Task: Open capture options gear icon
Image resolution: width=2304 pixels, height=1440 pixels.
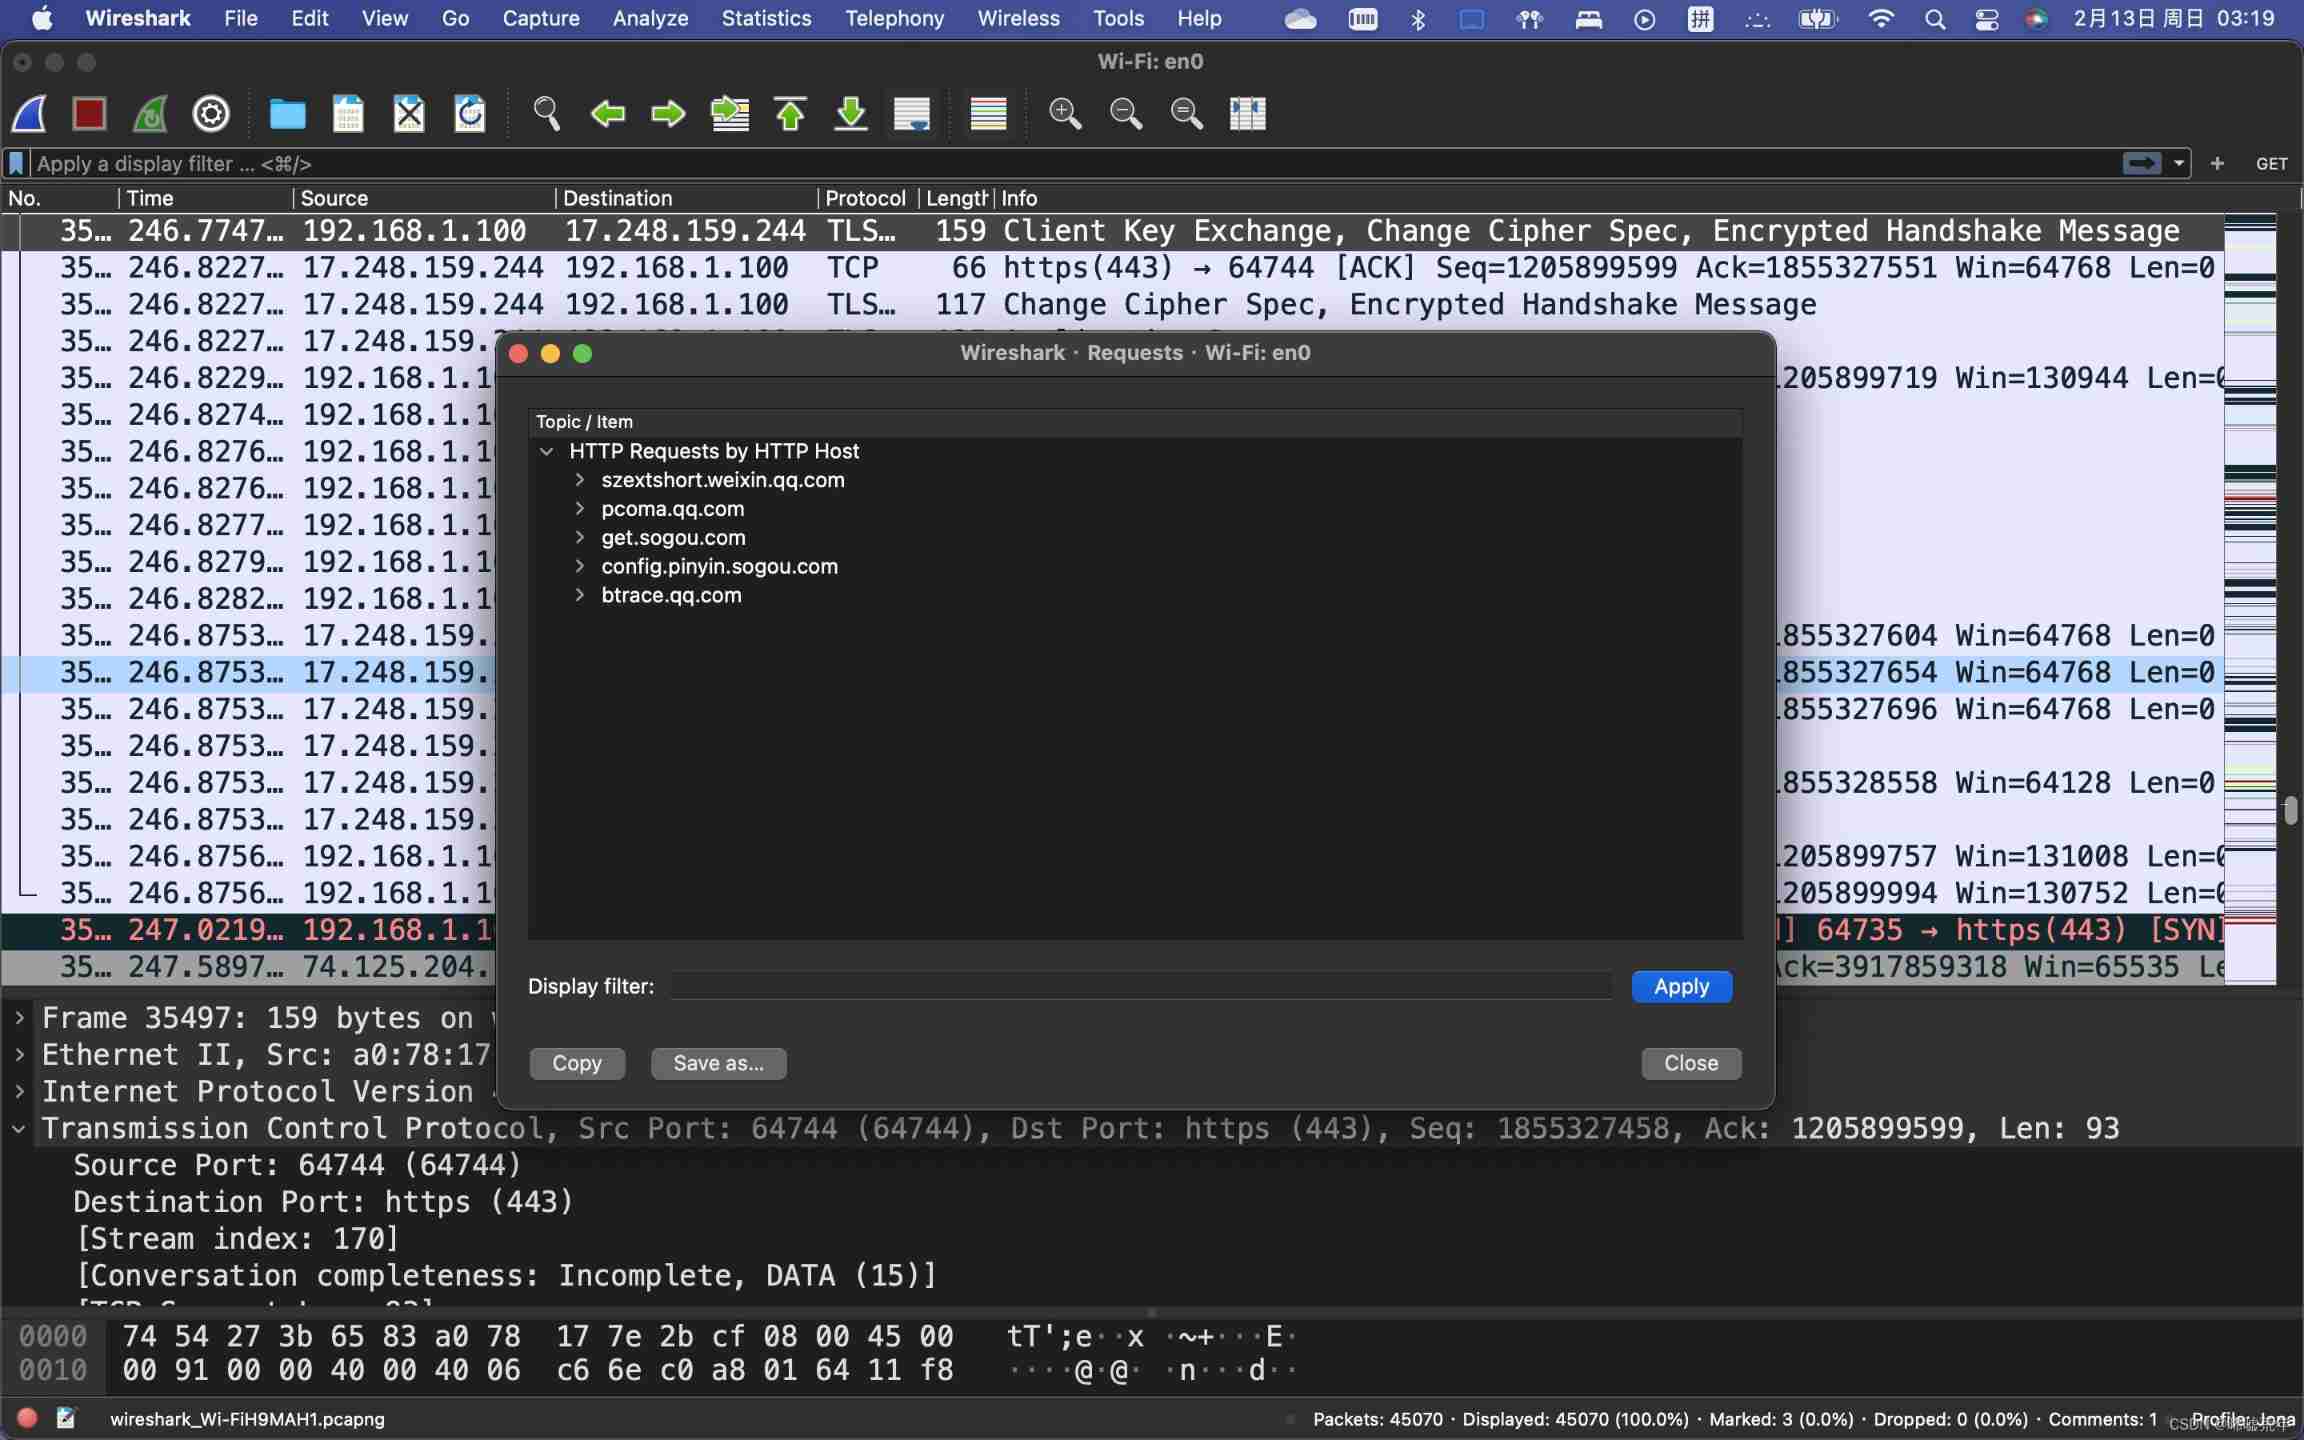Action: (x=211, y=114)
